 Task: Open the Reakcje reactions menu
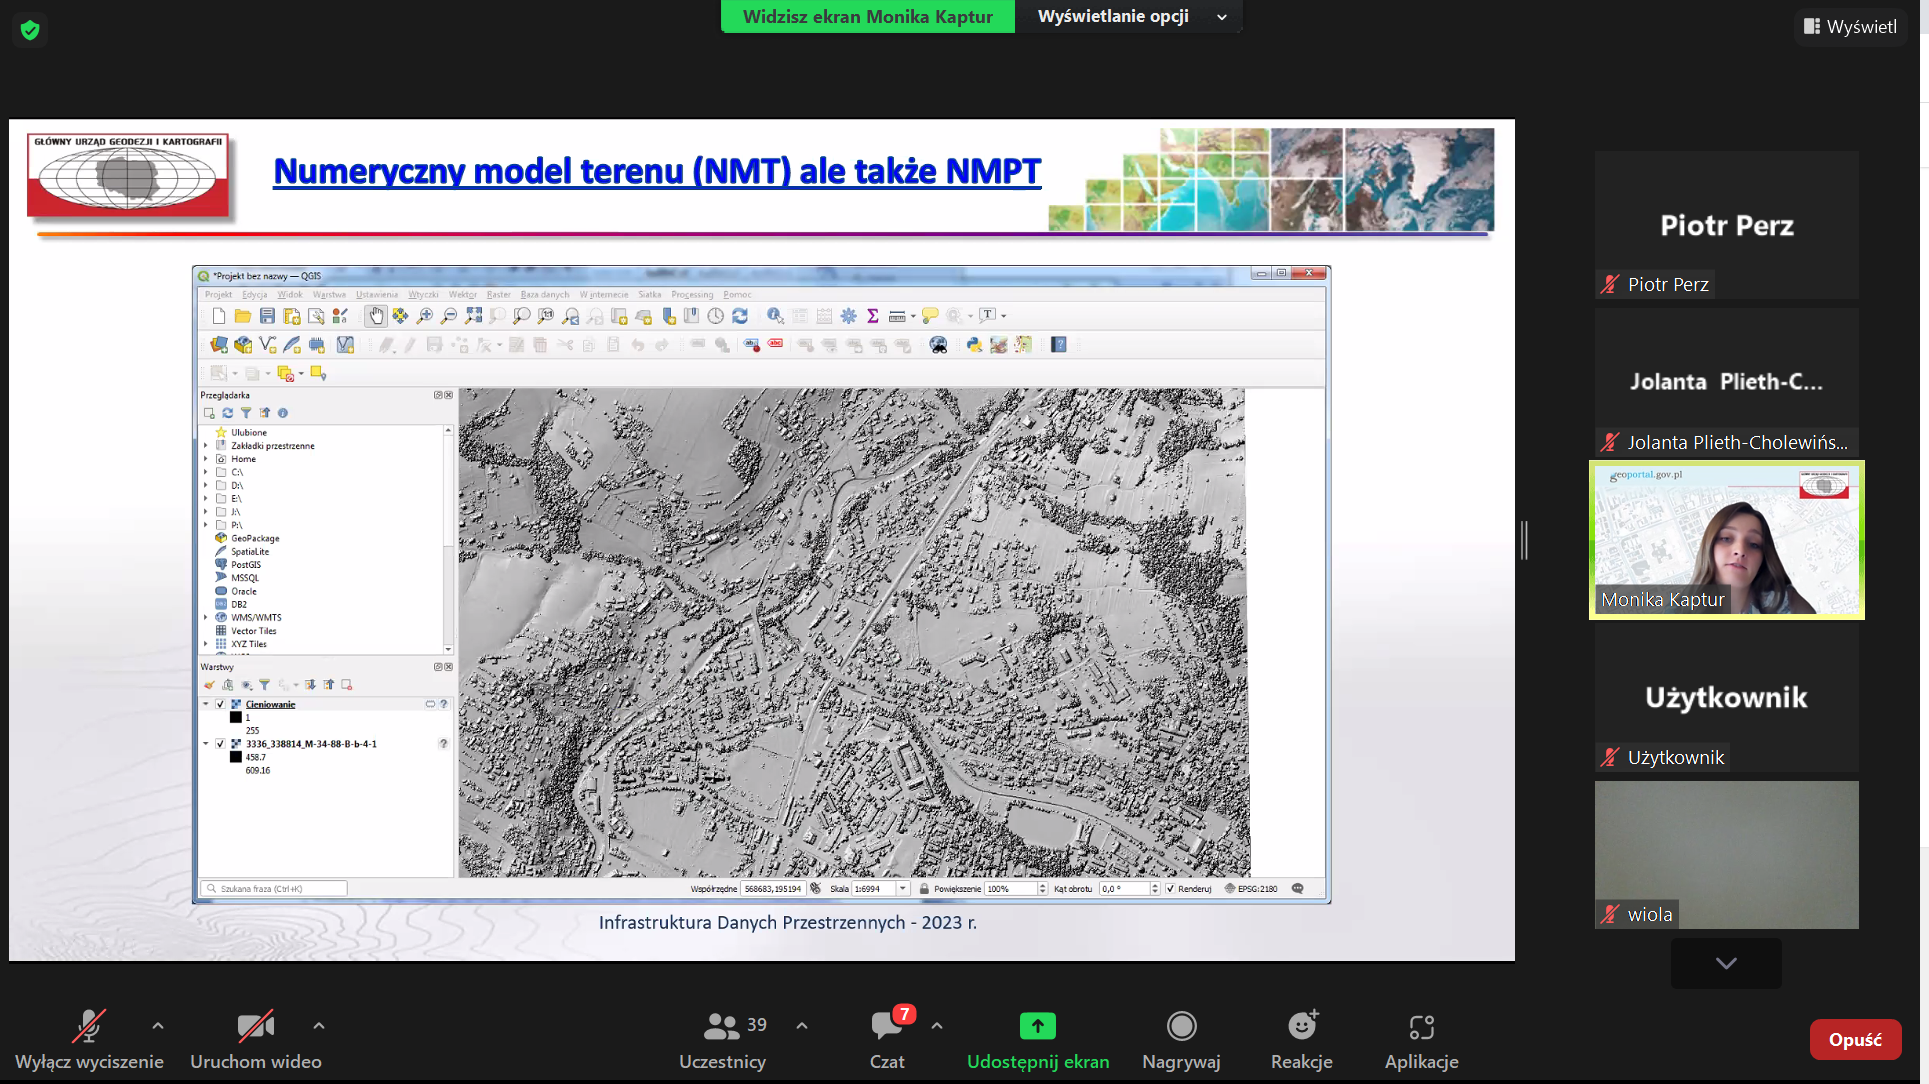[1301, 1027]
